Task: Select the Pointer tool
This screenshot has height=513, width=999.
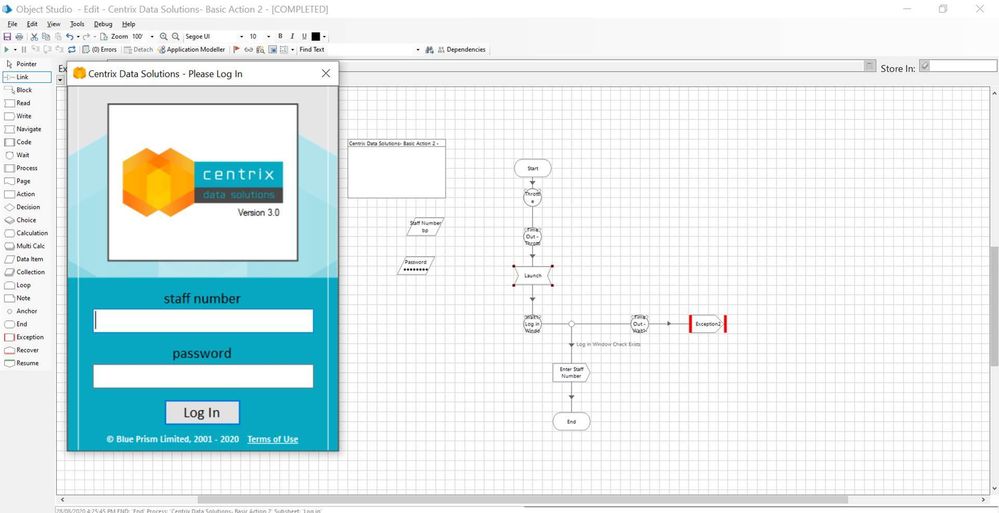Action: coord(26,64)
